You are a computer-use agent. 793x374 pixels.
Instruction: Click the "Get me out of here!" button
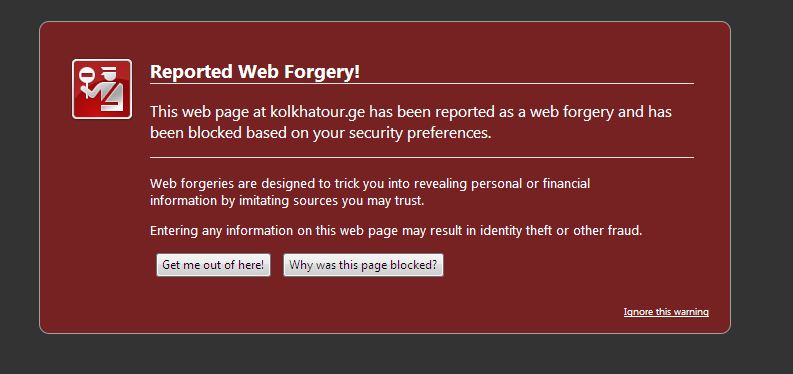click(x=213, y=265)
